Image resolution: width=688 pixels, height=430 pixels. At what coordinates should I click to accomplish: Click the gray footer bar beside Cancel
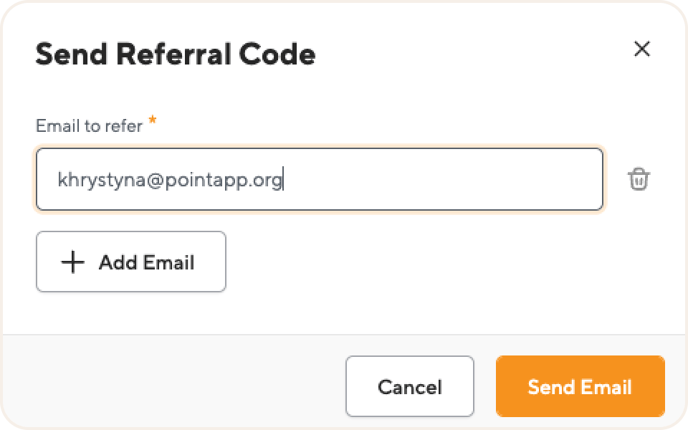(x=174, y=383)
